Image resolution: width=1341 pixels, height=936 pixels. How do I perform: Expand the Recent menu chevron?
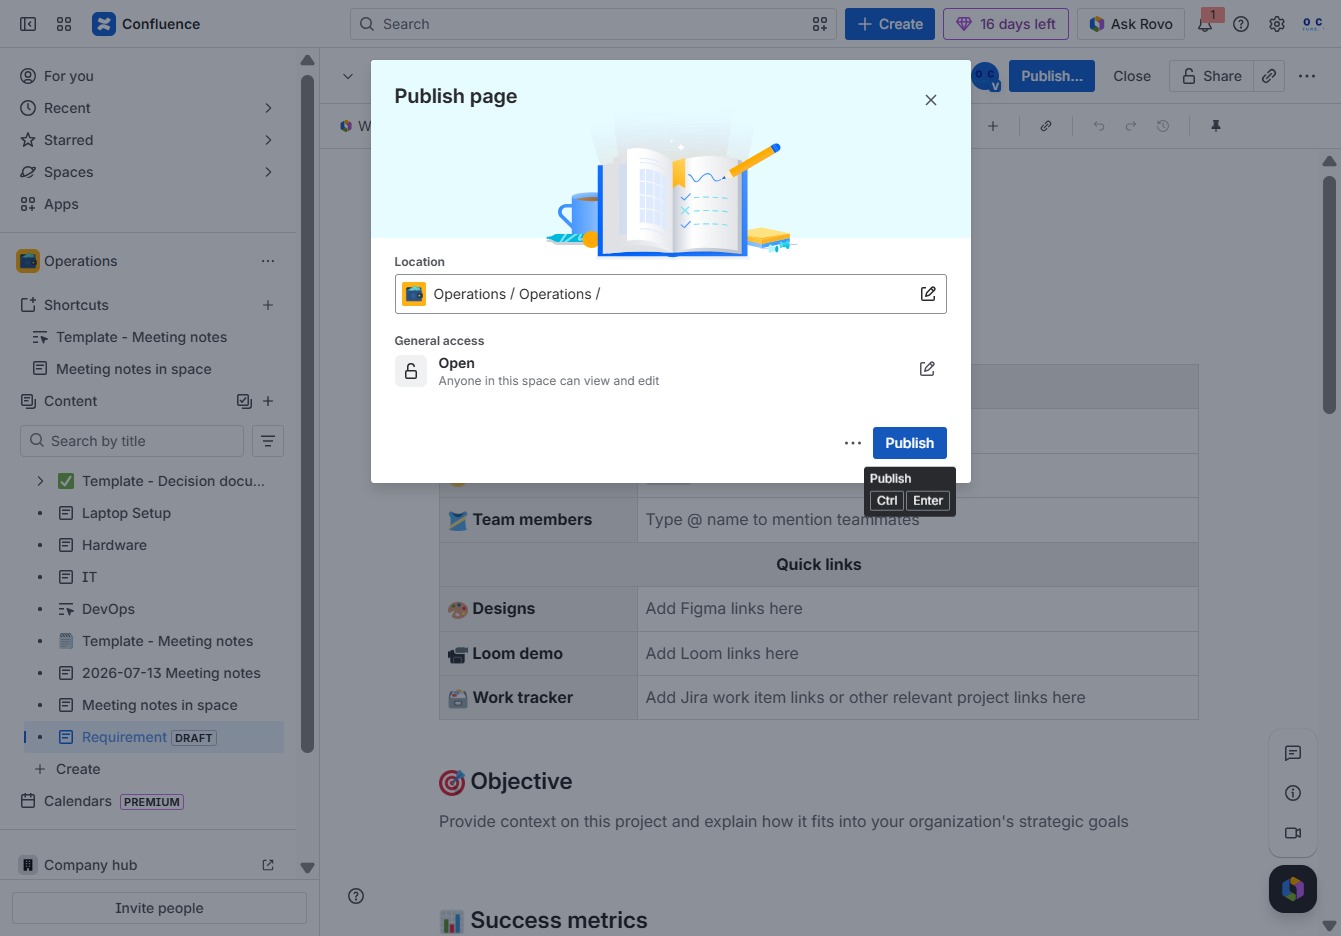point(268,108)
